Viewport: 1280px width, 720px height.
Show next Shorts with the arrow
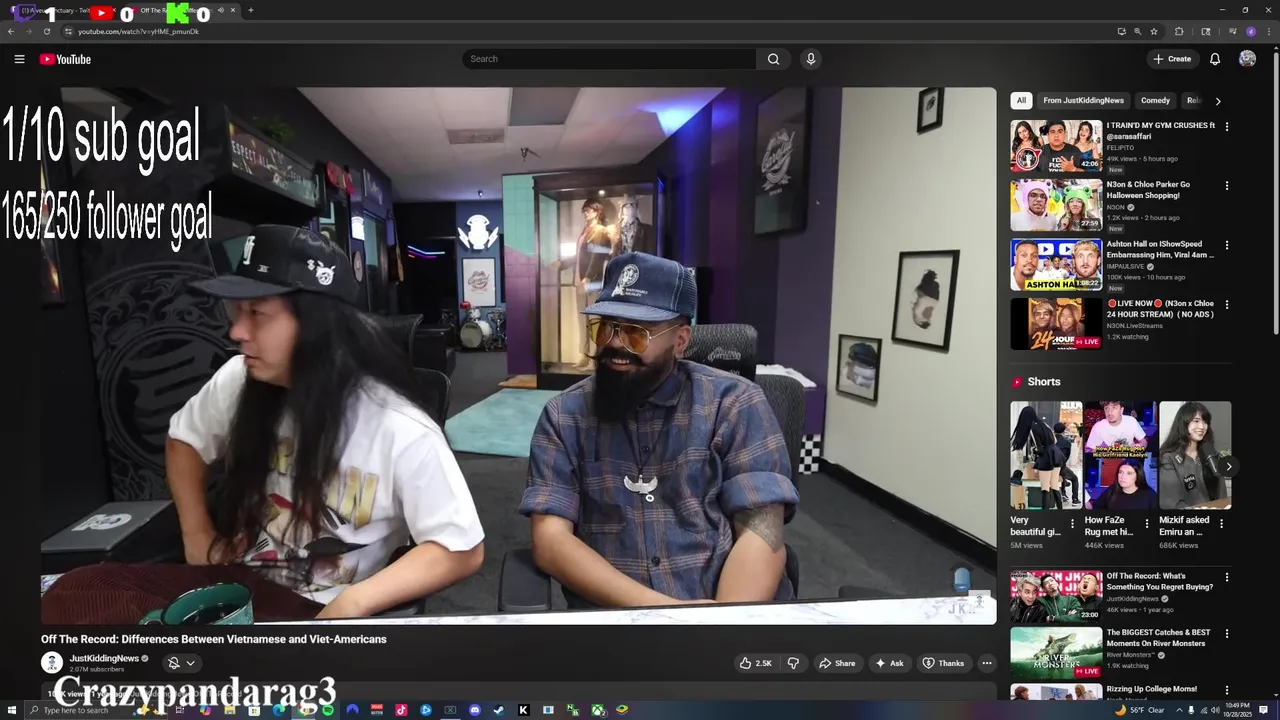1228,466
